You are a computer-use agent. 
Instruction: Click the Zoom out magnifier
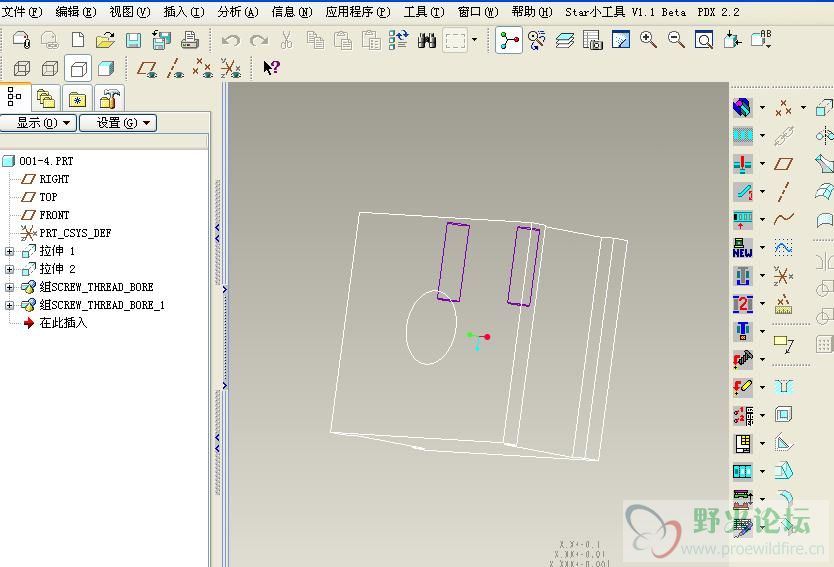coord(676,40)
